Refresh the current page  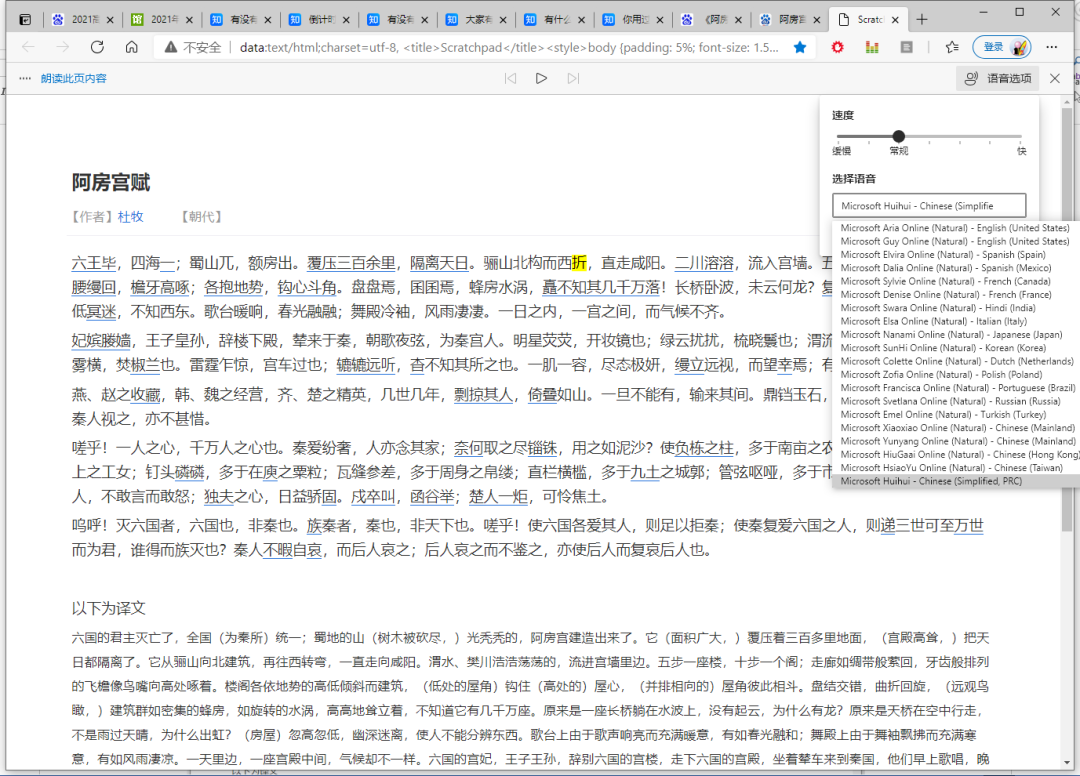click(x=96, y=47)
